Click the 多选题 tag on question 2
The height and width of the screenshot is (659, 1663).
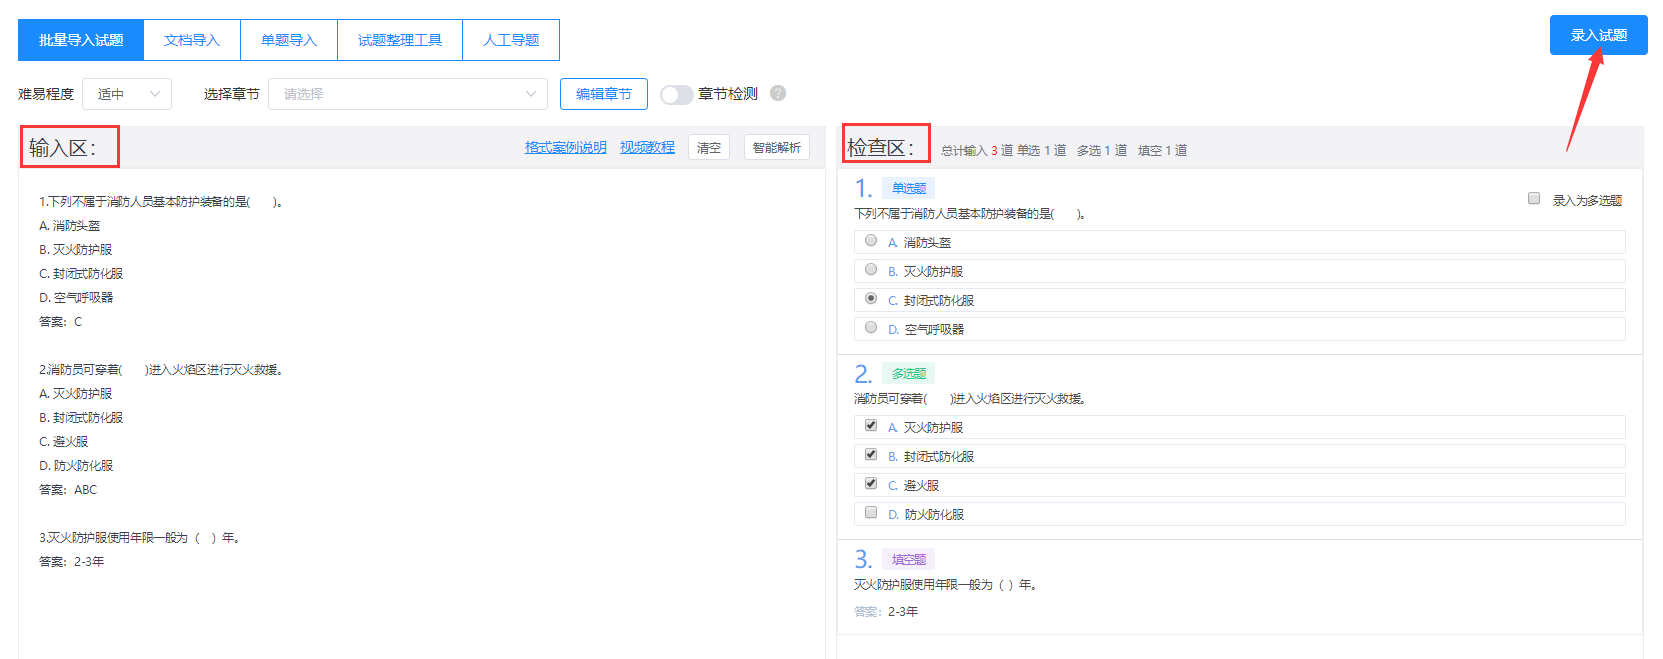tap(909, 373)
